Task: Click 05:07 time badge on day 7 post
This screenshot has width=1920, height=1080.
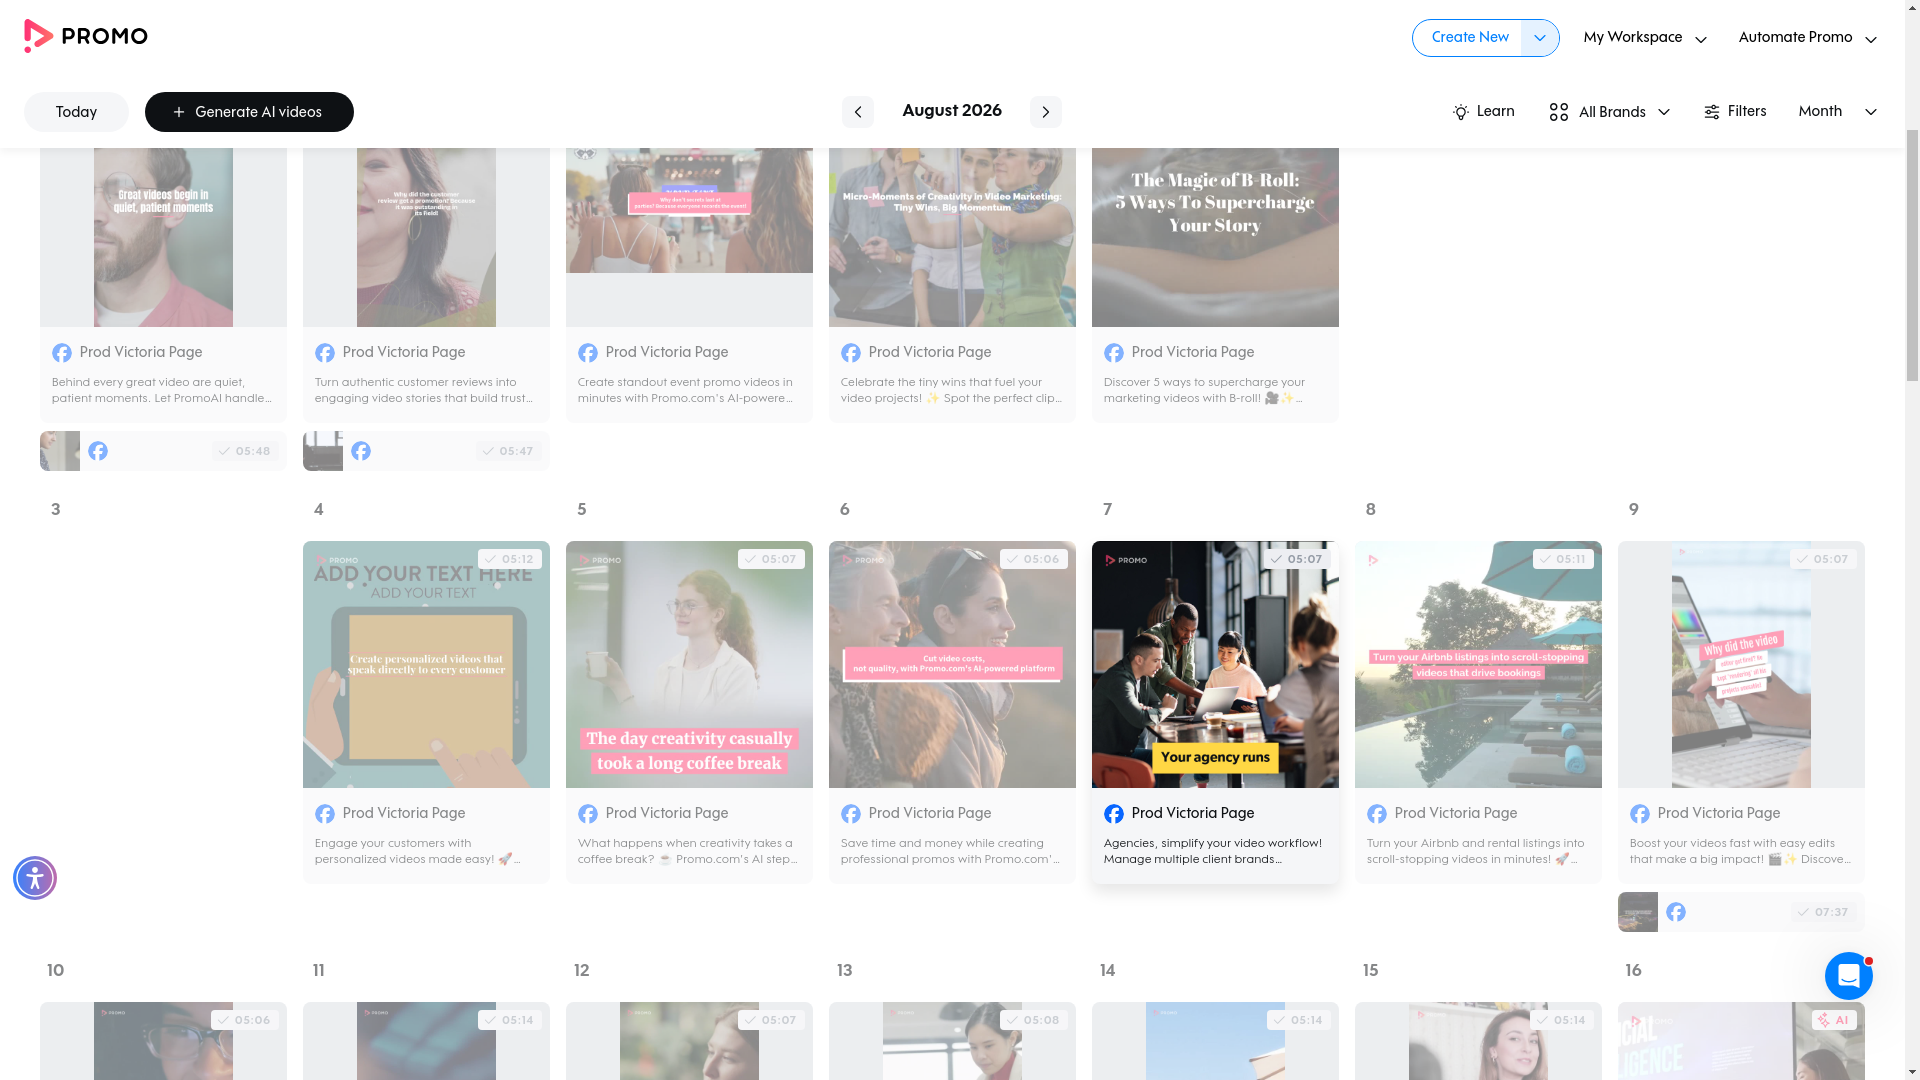Action: pos(1296,559)
